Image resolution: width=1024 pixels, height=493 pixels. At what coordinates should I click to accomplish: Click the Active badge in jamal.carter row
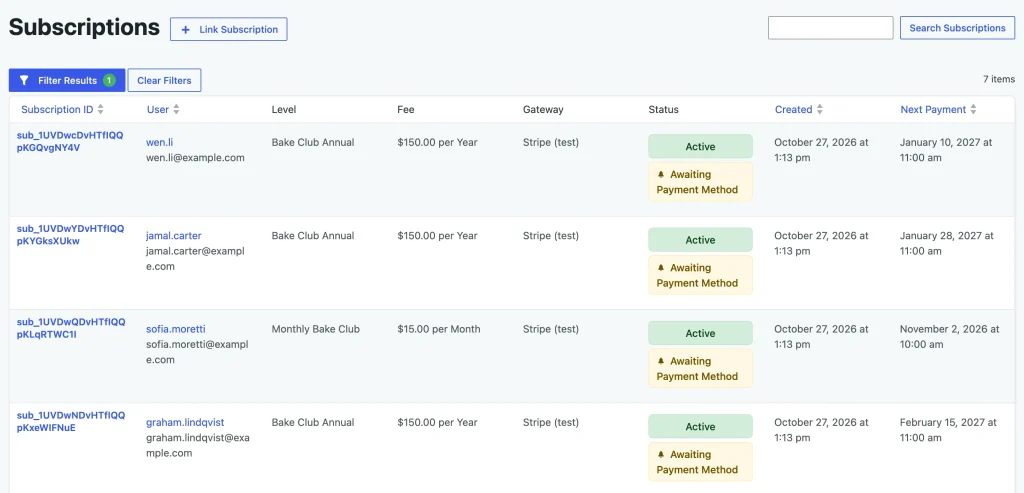(x=700, y=240)
